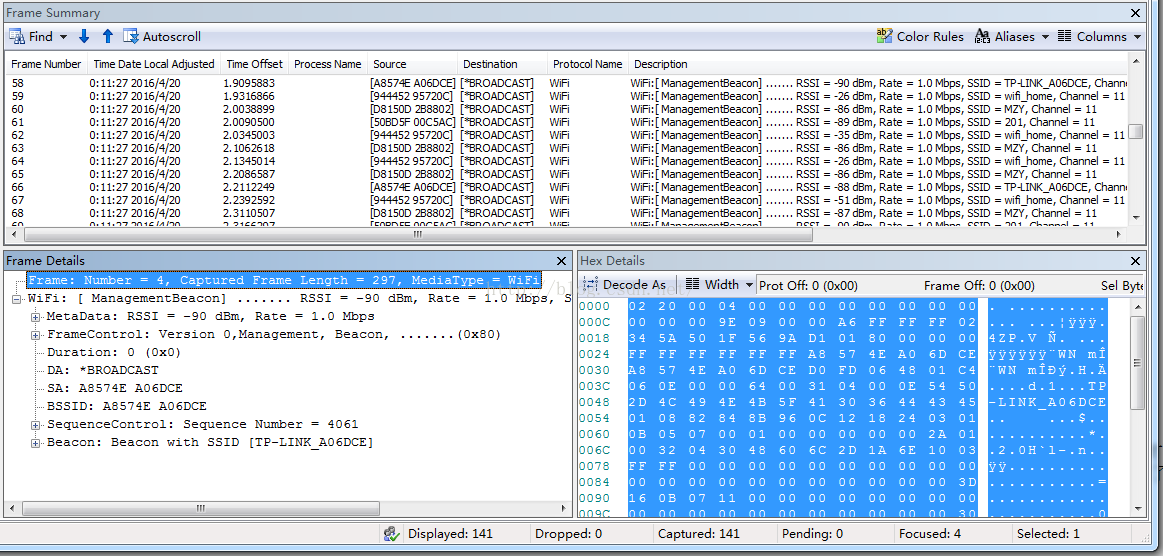Click Frame Off: 0 (0x00) label
The height and width of the screenshot is (556, 1163).
pyautogui.click(x=979, y=285)
